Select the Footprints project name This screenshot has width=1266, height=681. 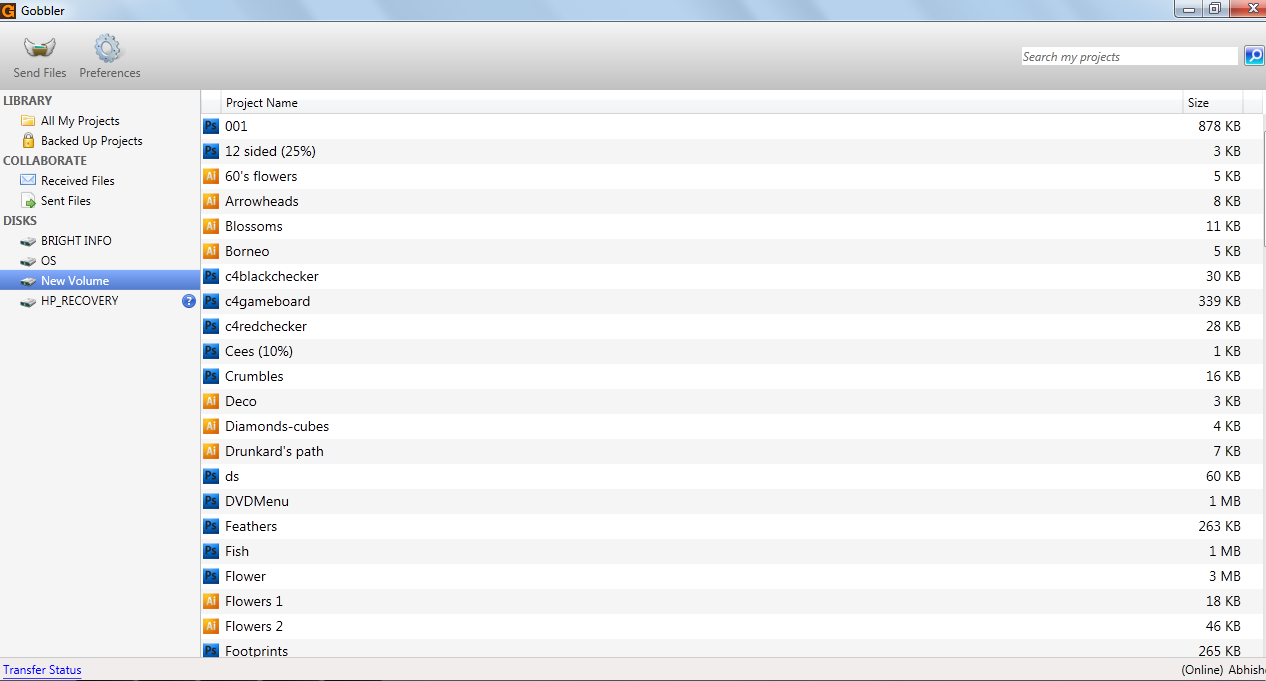pyautogui.click(x=256, y=651)
